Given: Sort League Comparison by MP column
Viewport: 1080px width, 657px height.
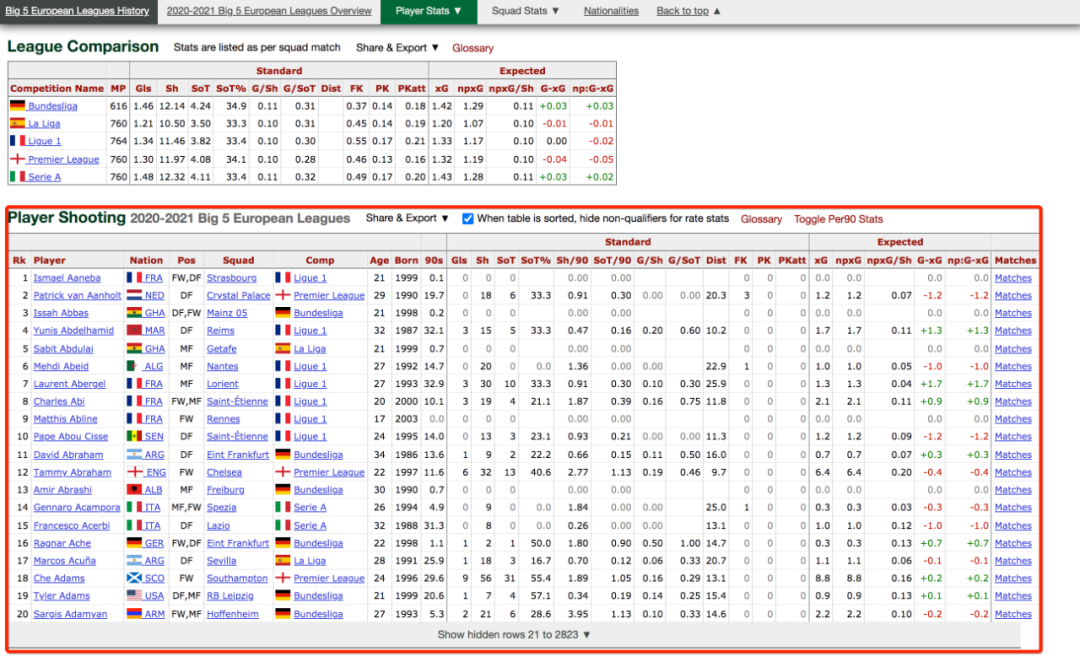Looking at the screenshot, I should click(118, 88).
